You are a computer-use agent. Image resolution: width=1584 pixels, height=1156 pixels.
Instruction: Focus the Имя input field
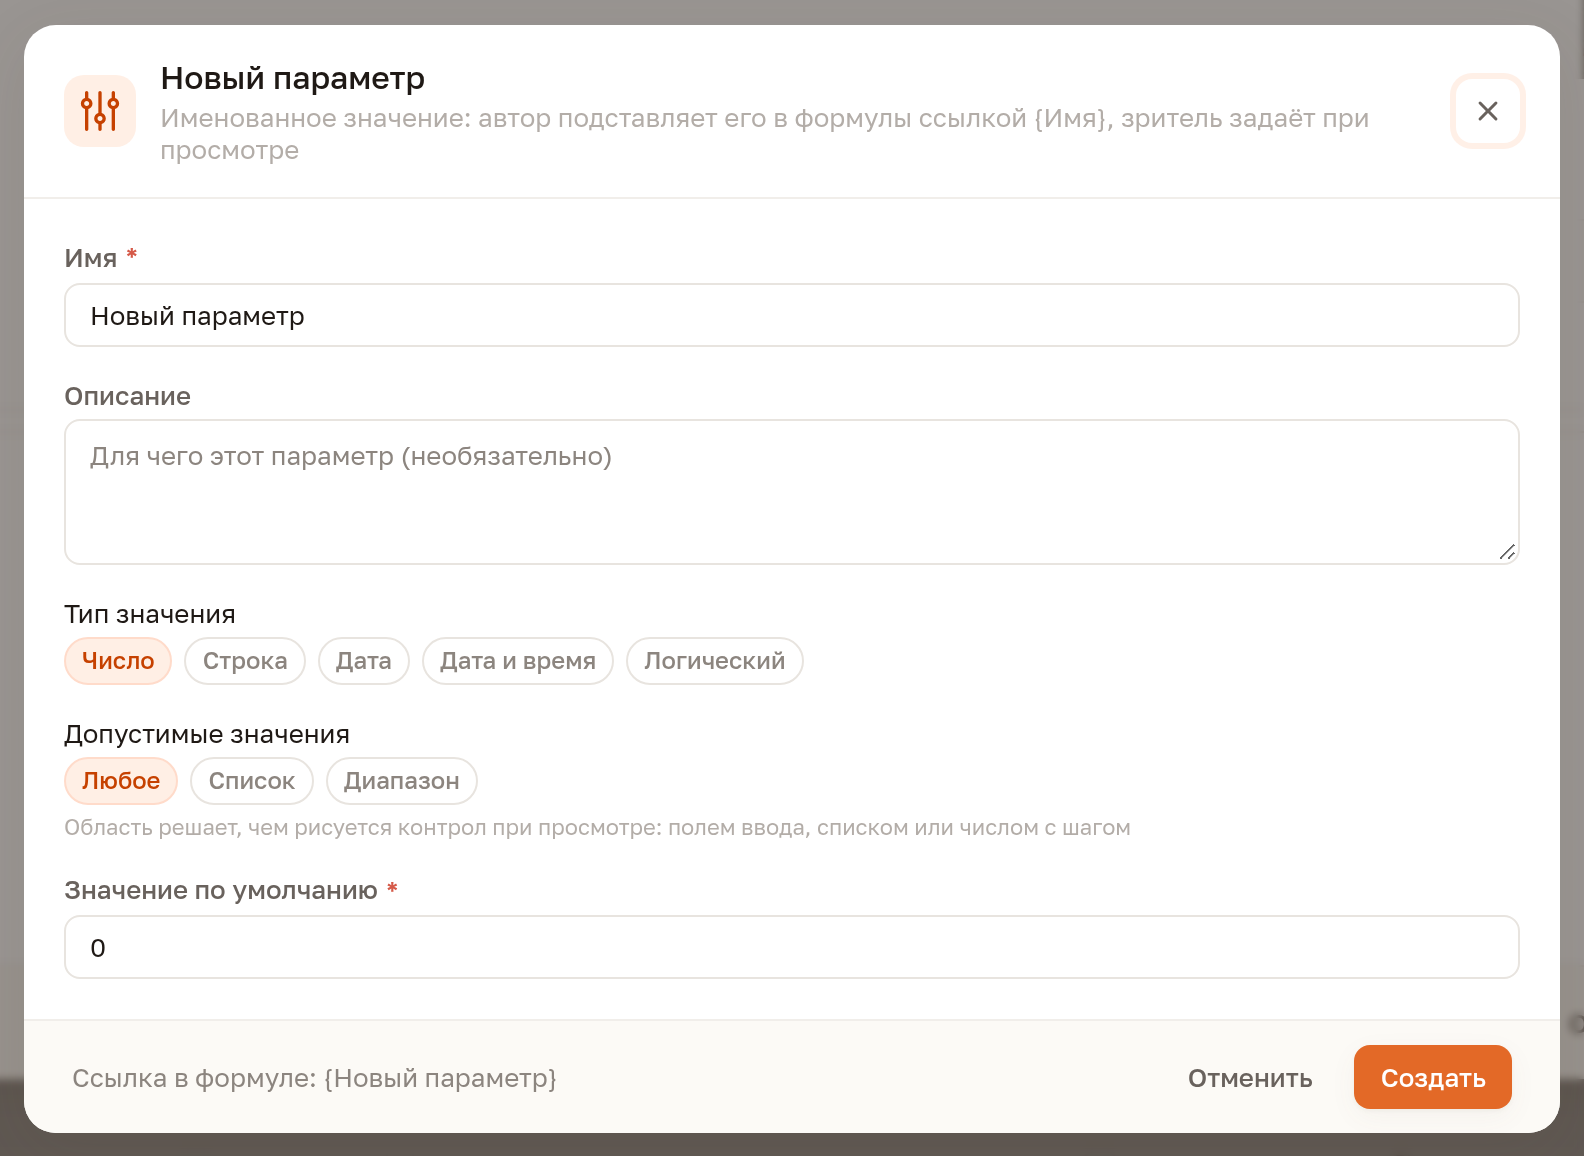click(792, 316)
